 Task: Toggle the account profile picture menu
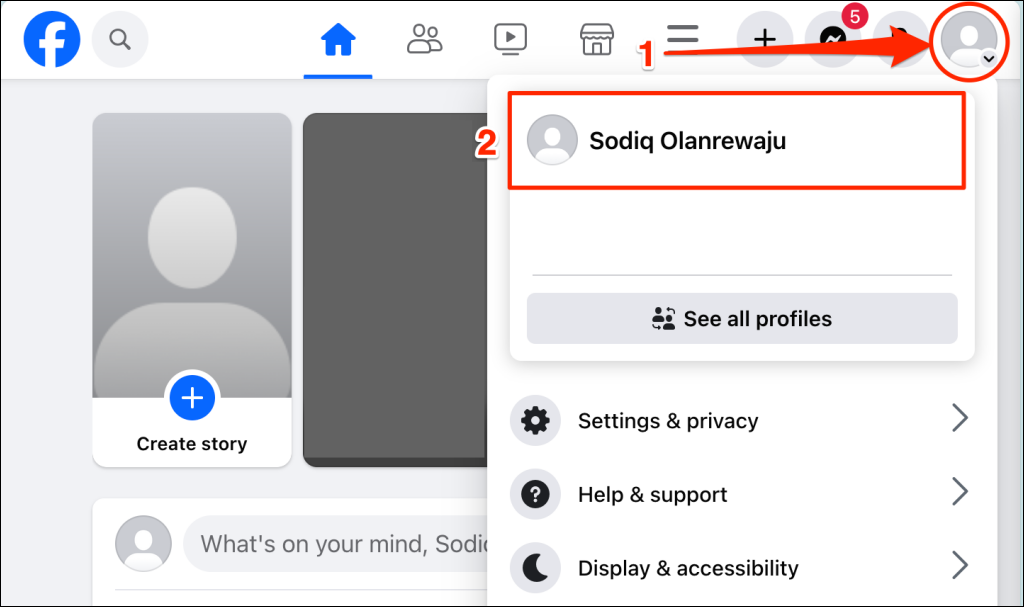pos(967,40)
